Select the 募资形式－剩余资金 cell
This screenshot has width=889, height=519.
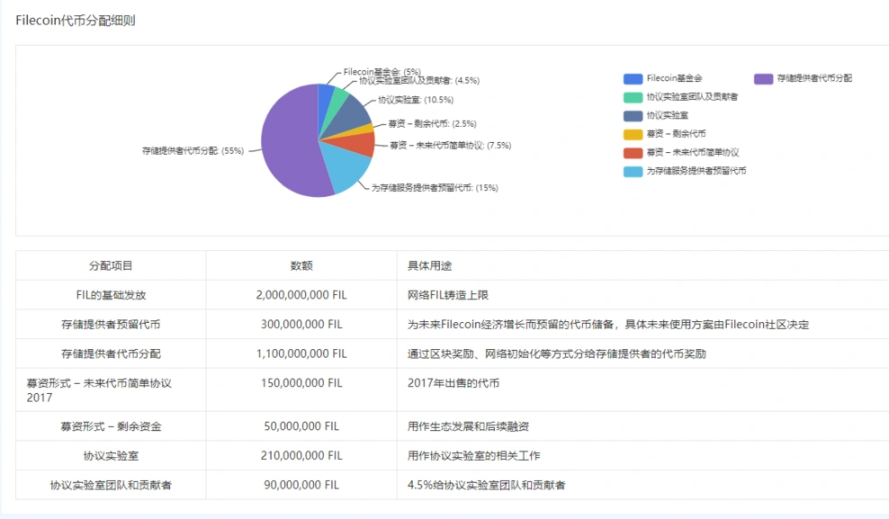click(111, 427)
